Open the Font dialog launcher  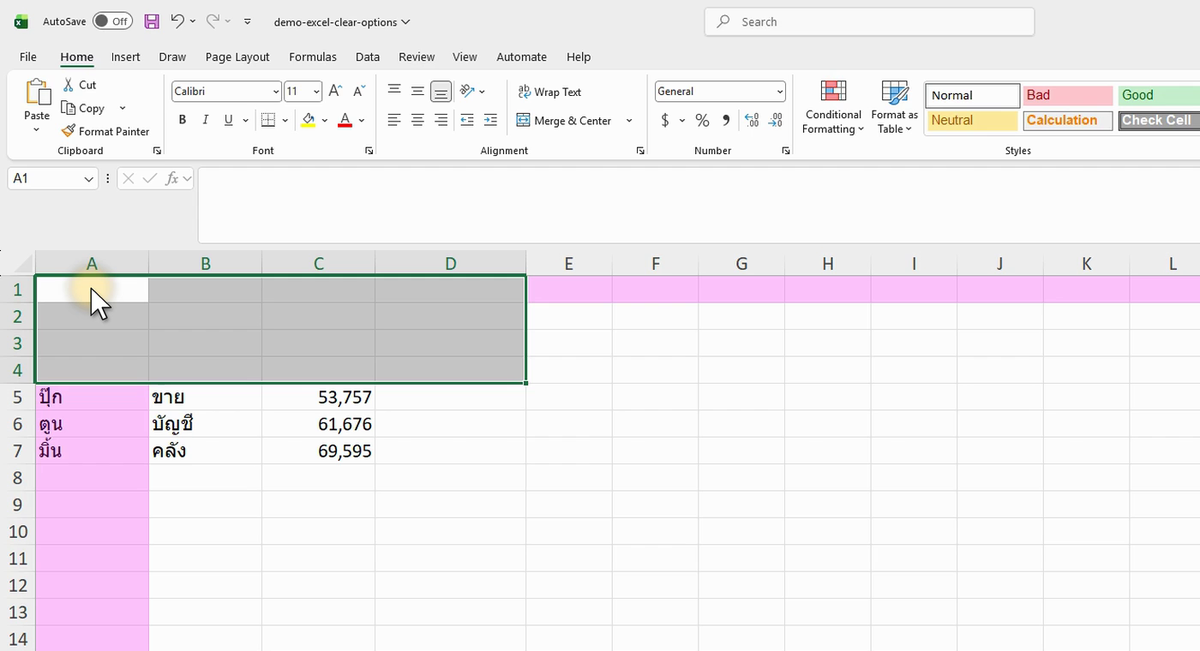click(369, 151)
